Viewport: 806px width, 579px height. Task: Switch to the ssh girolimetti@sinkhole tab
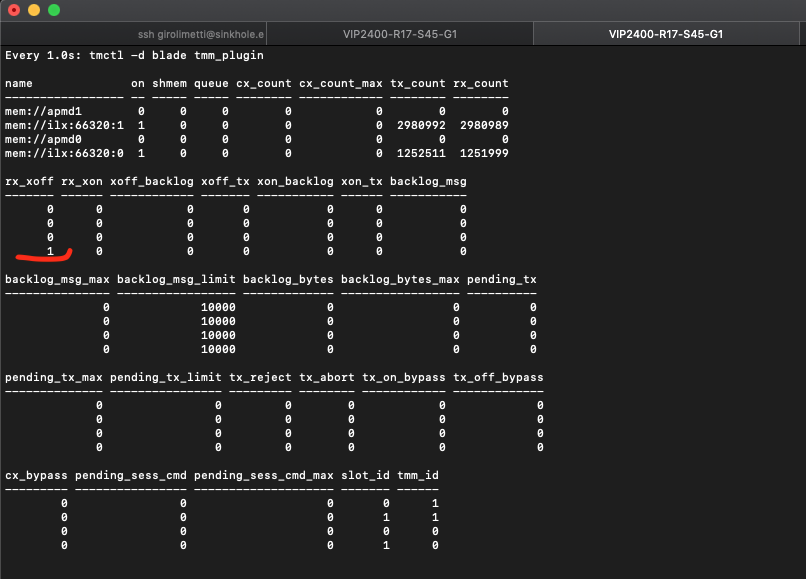(134, 34)
